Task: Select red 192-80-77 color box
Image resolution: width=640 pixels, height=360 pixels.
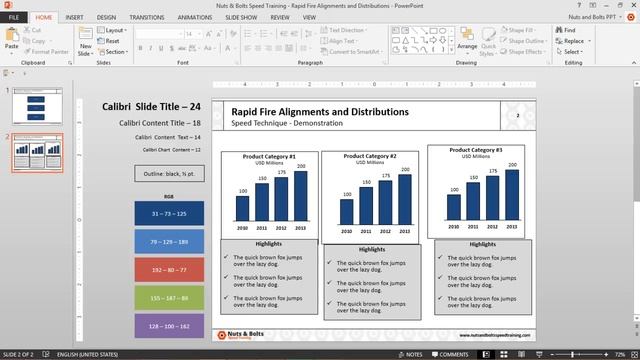Action: click(169, 270)
